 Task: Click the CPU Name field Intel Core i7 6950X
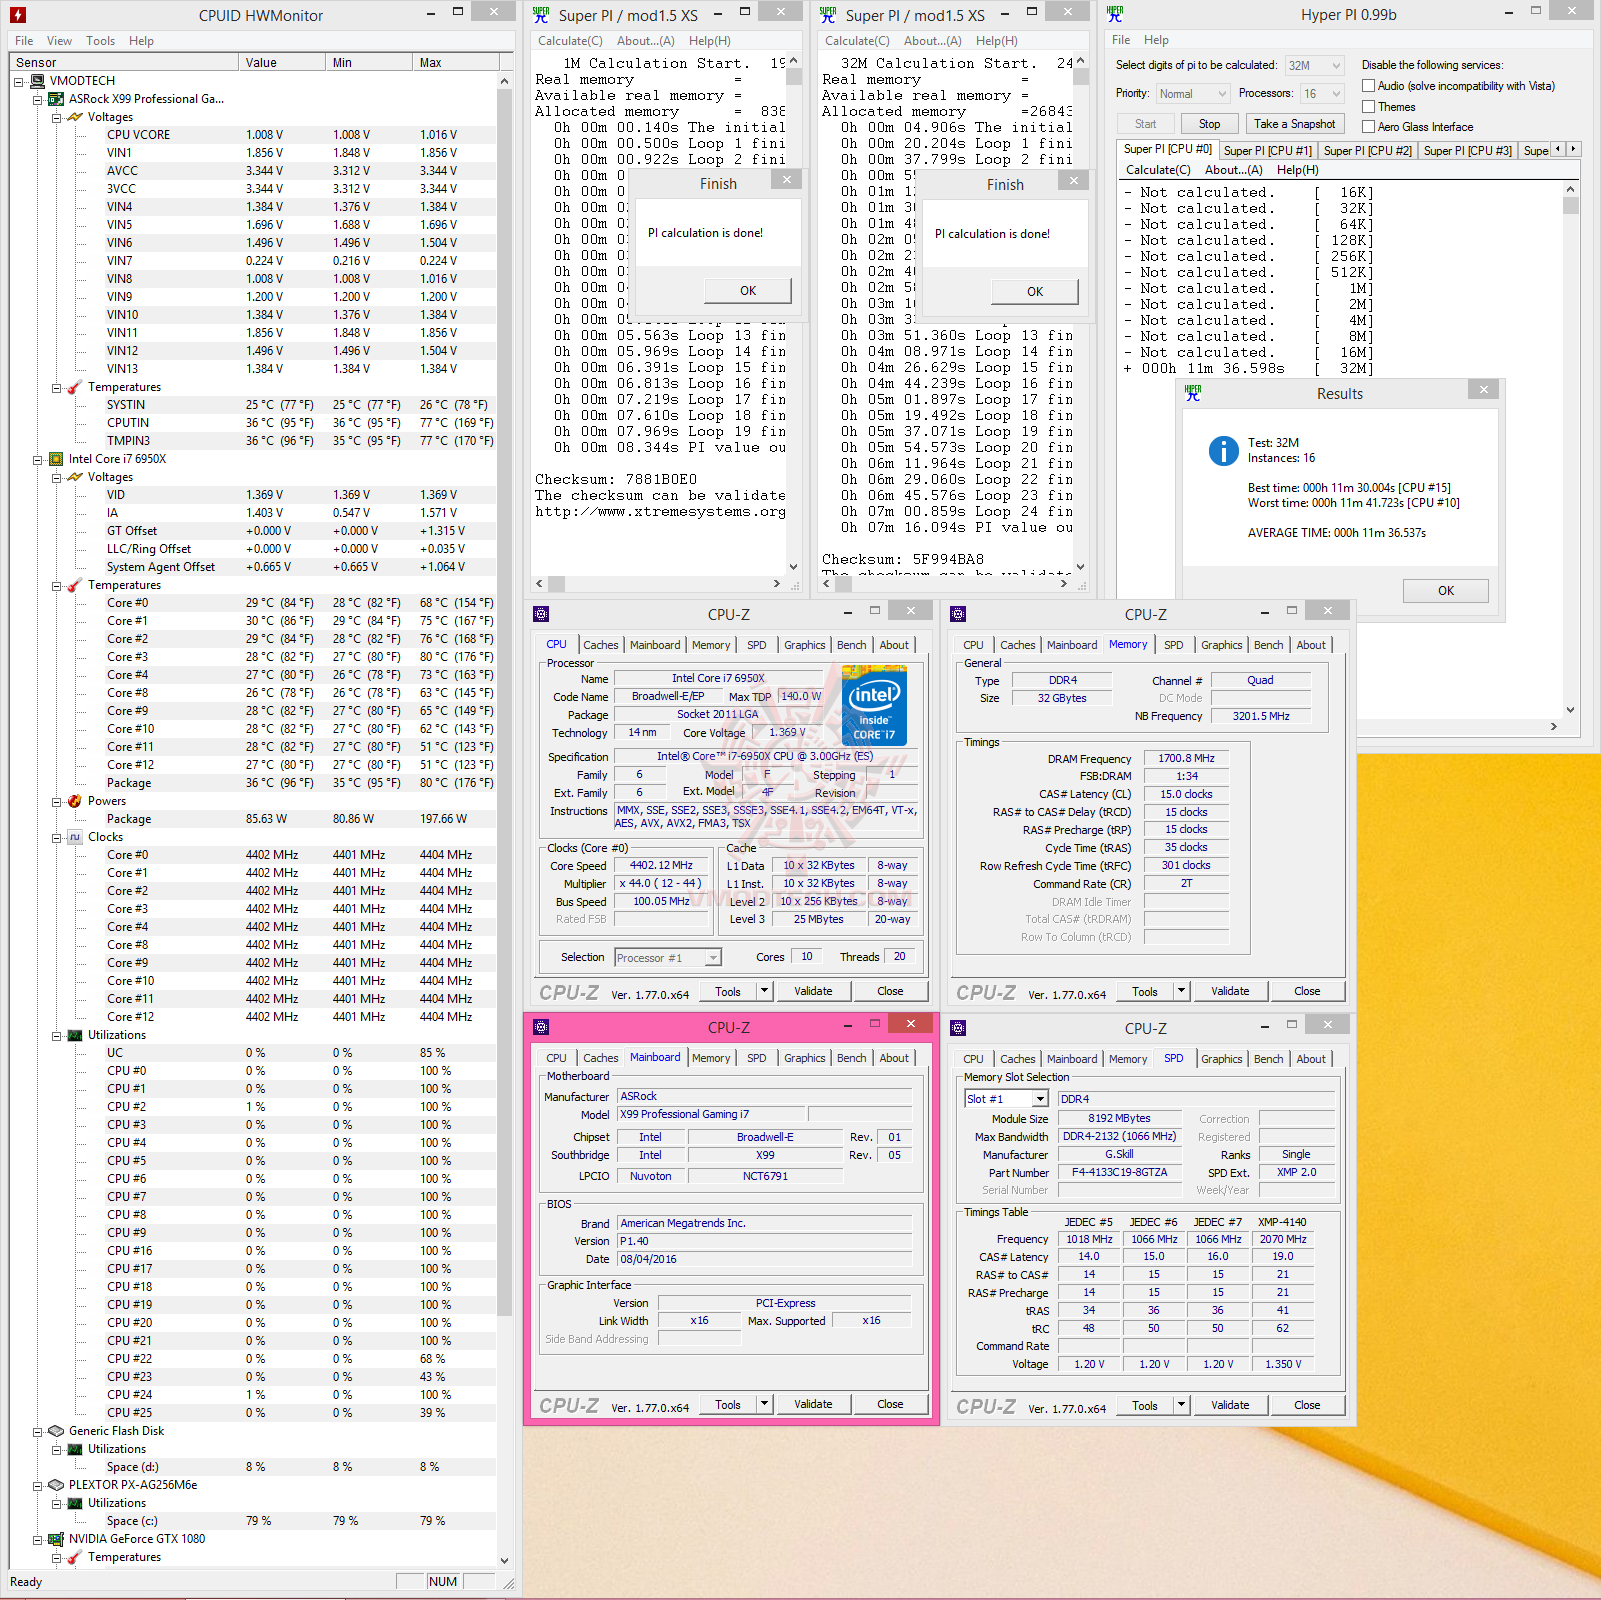pyautogui.click(x=718, y=678)
